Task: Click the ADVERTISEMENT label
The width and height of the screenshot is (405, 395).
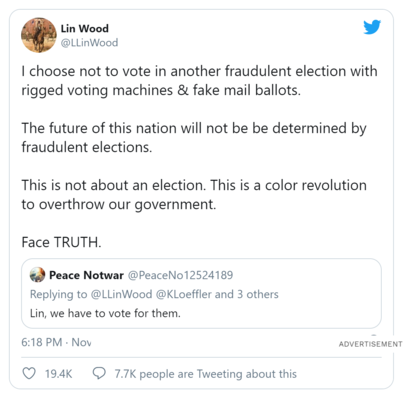Action: coord(370,344)
